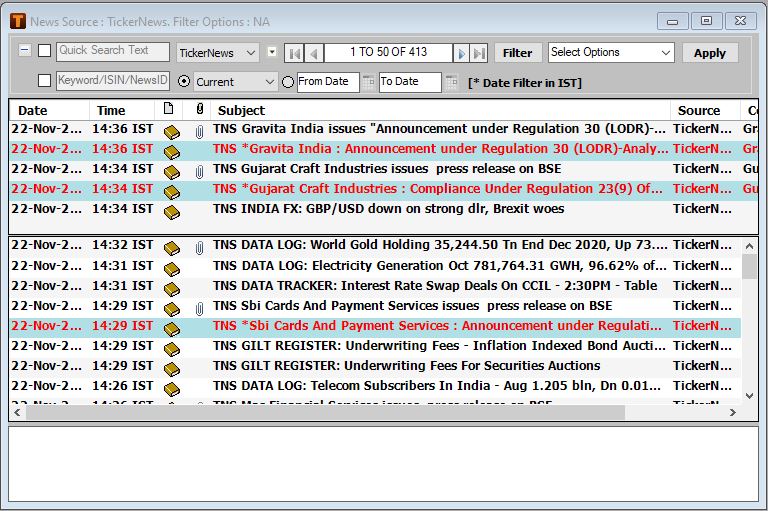
Task: Open paperclip attachment for Sbi Cards issues row
Action: pos(199,309)
